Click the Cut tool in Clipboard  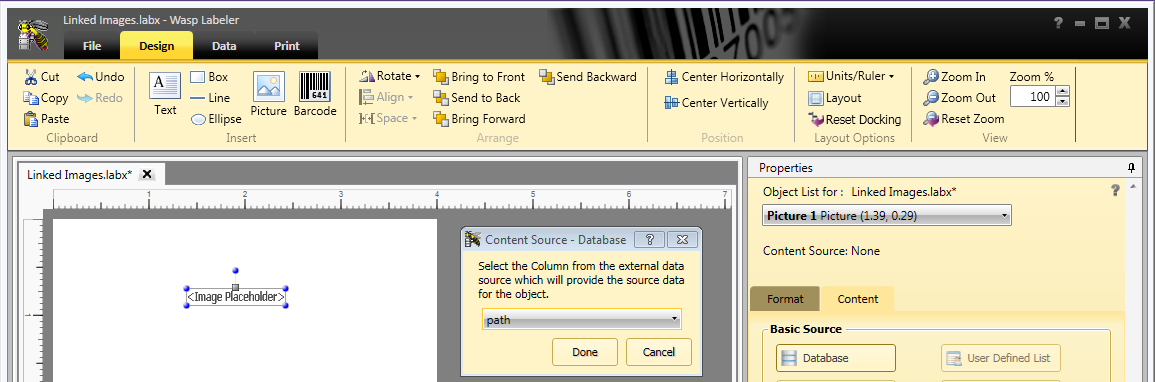[x=42, y=77]
